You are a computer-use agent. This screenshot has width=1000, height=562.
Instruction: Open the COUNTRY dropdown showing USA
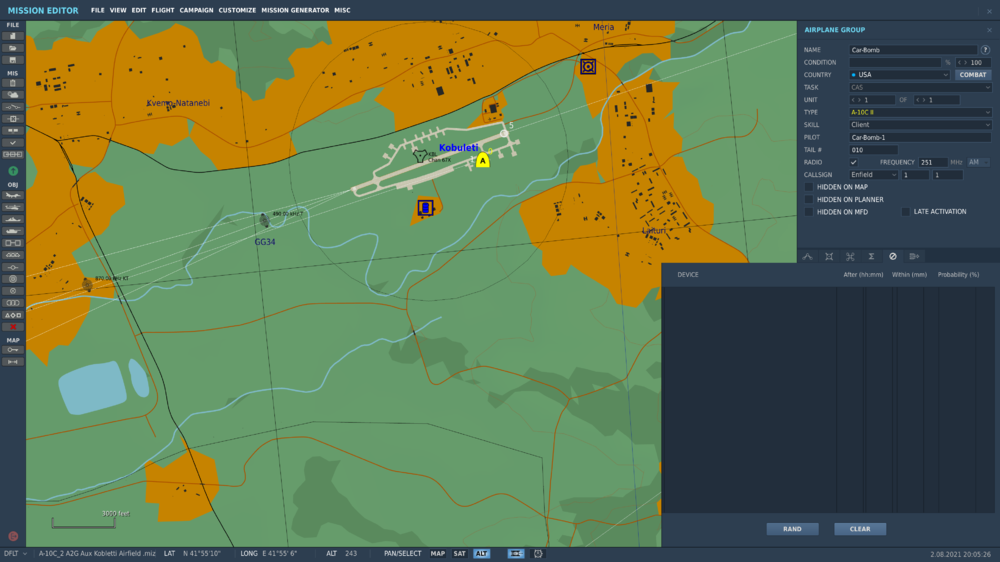[x=899, y=75]
